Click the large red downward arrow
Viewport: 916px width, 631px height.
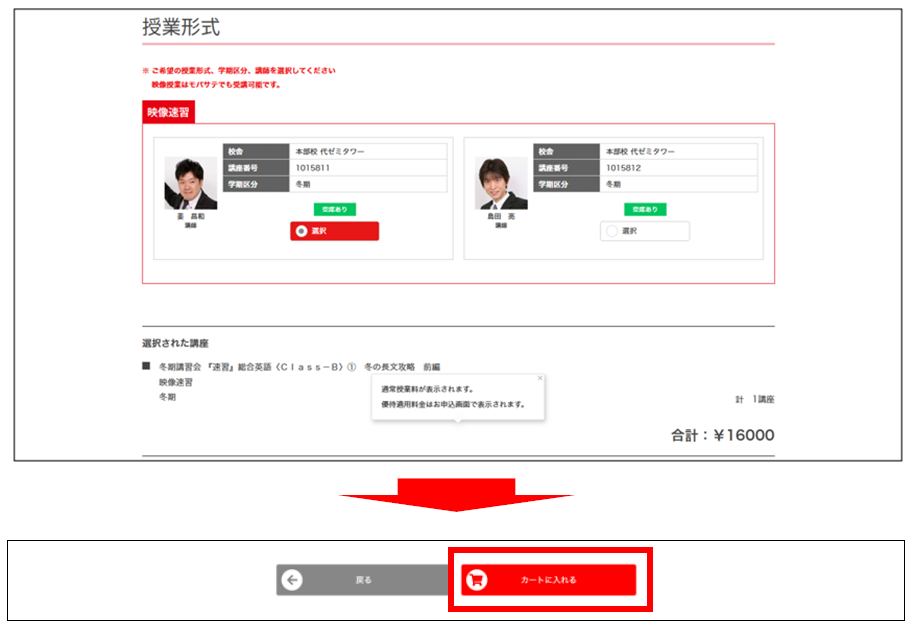pos(456,494)
